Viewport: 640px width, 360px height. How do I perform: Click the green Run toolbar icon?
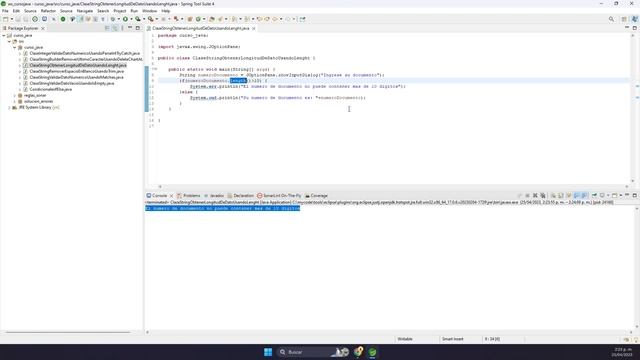[x=125, y=19]
